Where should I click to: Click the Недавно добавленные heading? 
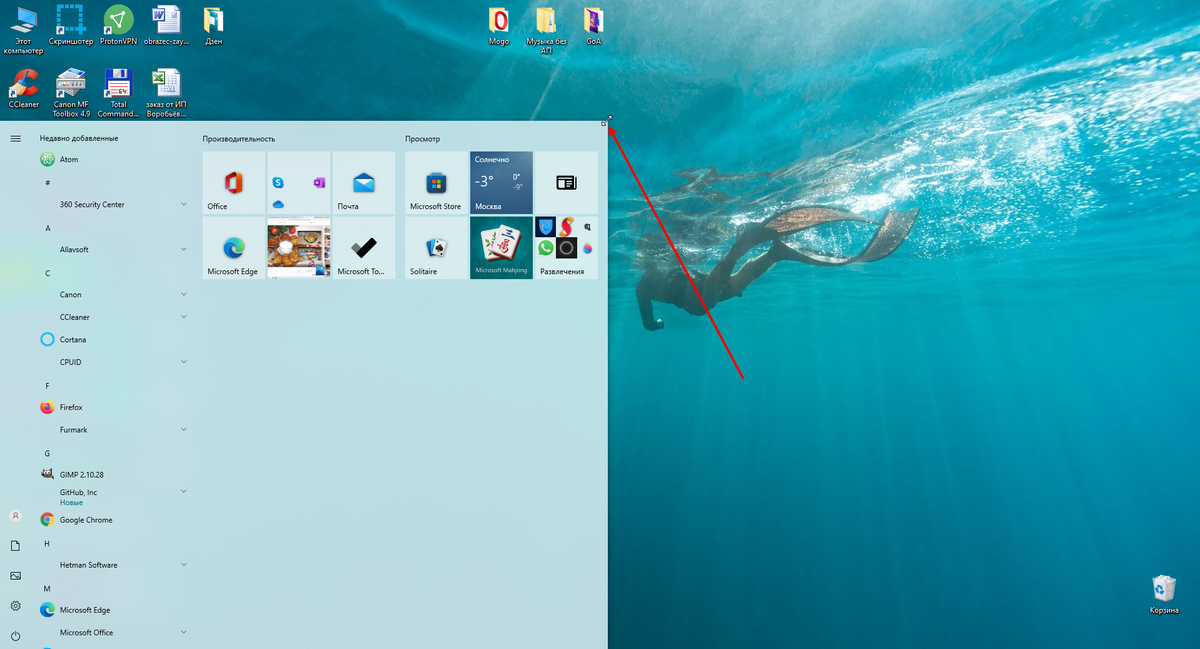point(79,138)
